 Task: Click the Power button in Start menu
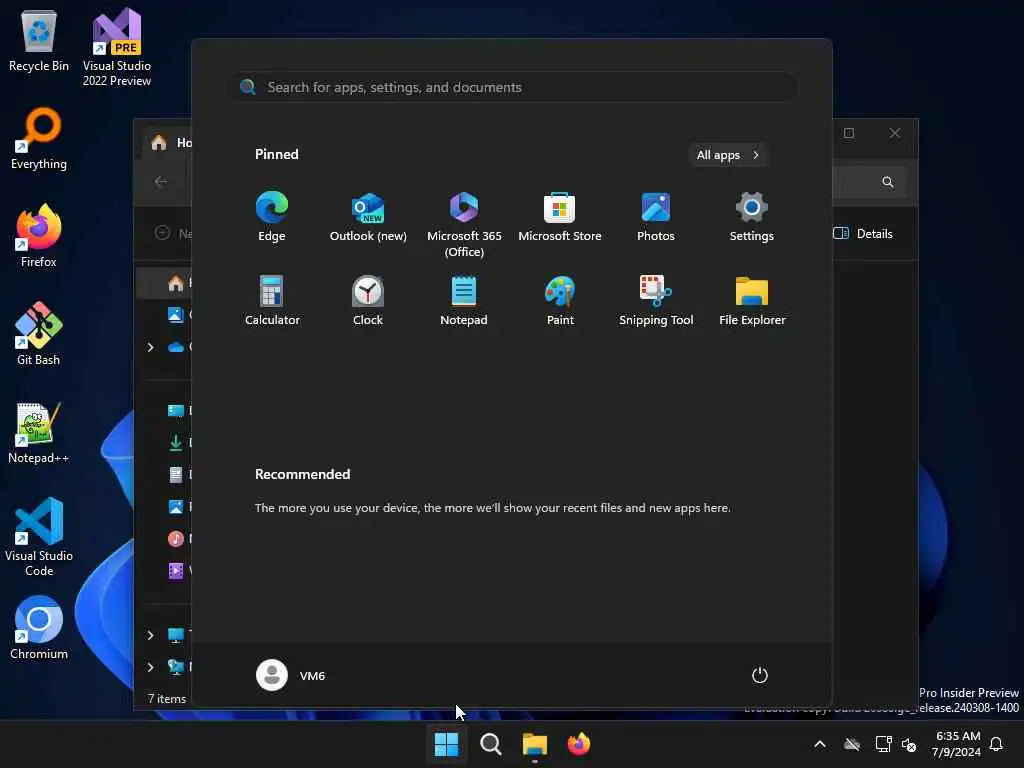tap(760, 675)
